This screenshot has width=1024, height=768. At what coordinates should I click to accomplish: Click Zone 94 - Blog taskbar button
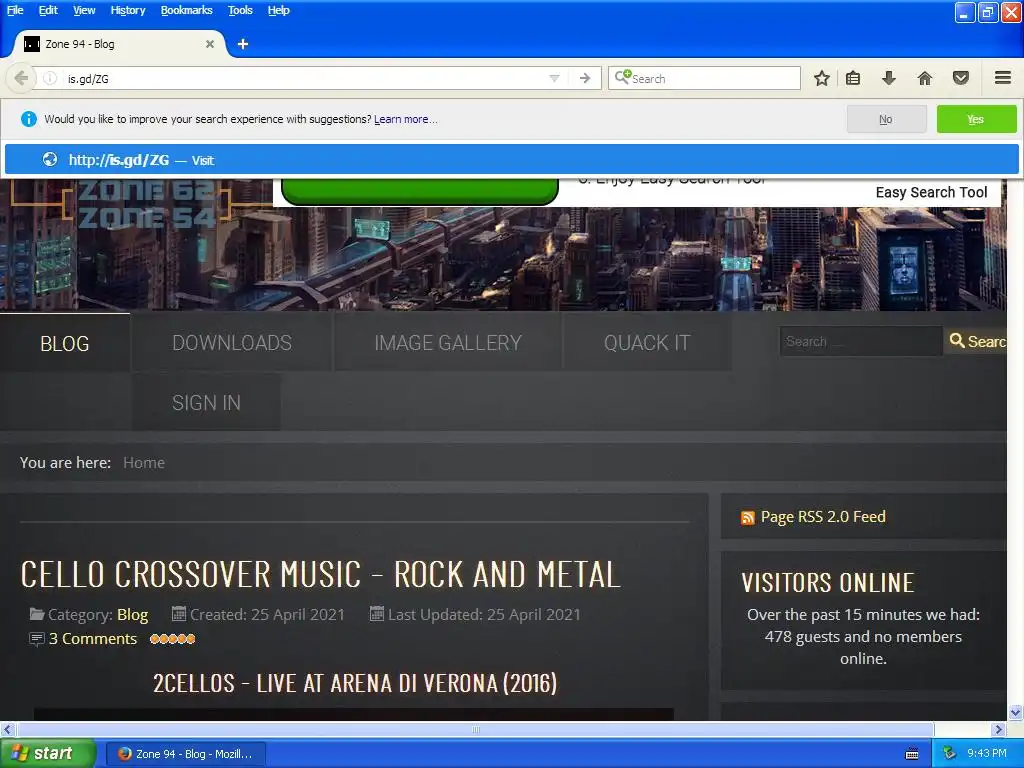click(185, 754)
